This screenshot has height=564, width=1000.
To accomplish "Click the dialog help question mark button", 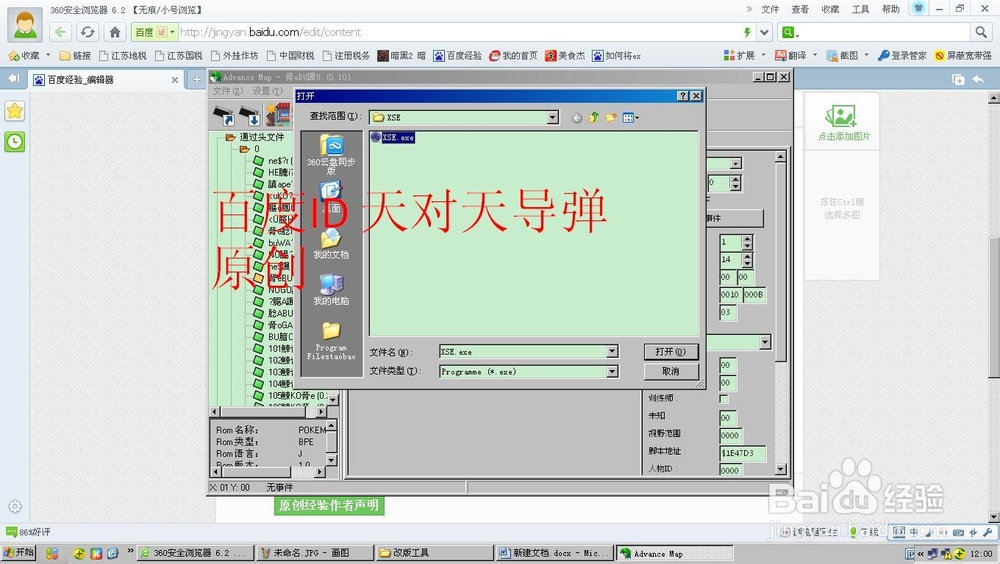I will click(683, 96).
